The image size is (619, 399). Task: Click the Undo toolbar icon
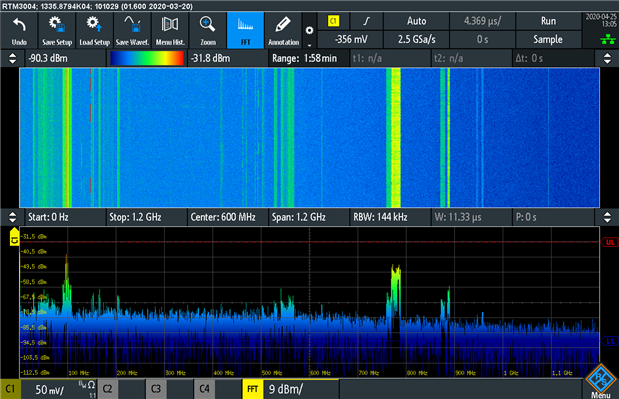[19, 31]
